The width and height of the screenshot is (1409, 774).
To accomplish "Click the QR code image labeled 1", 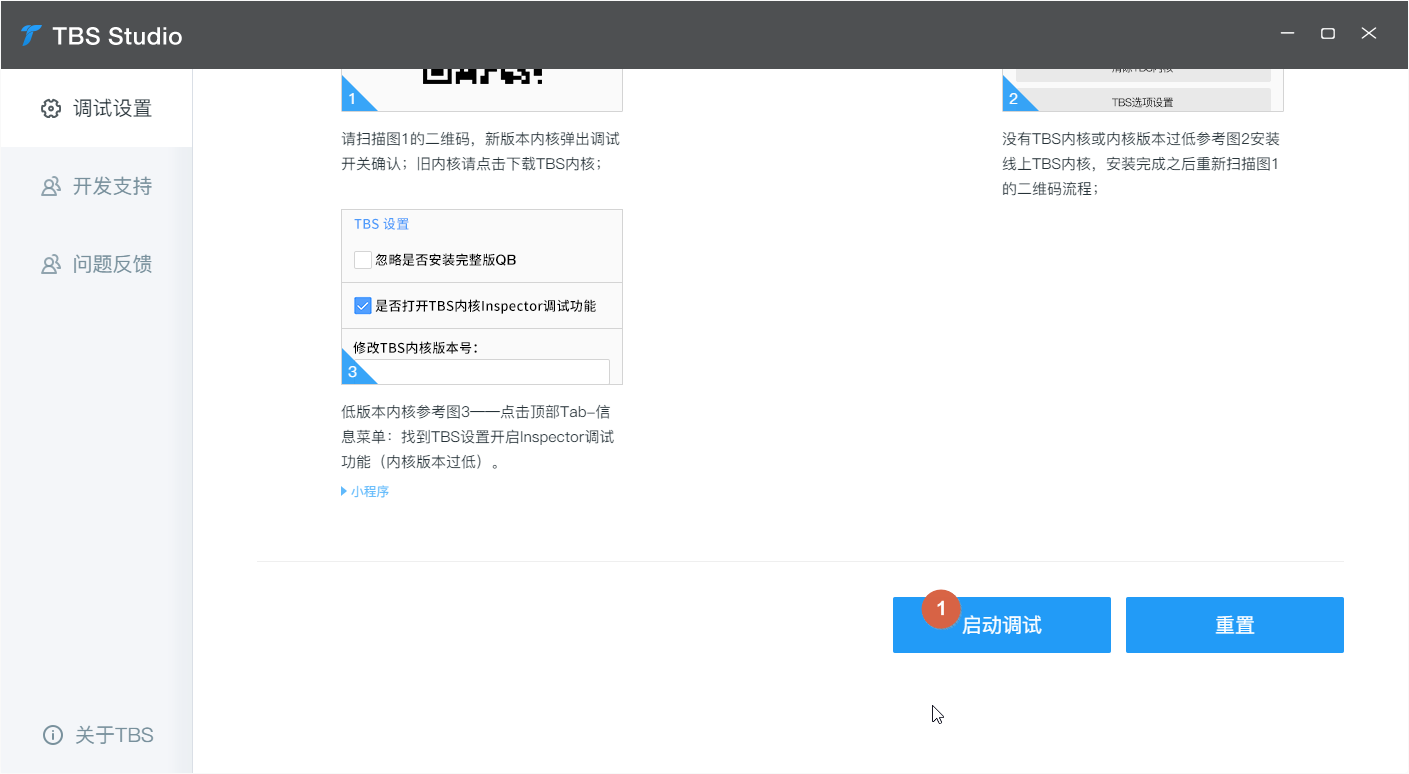I will [482, 90].
